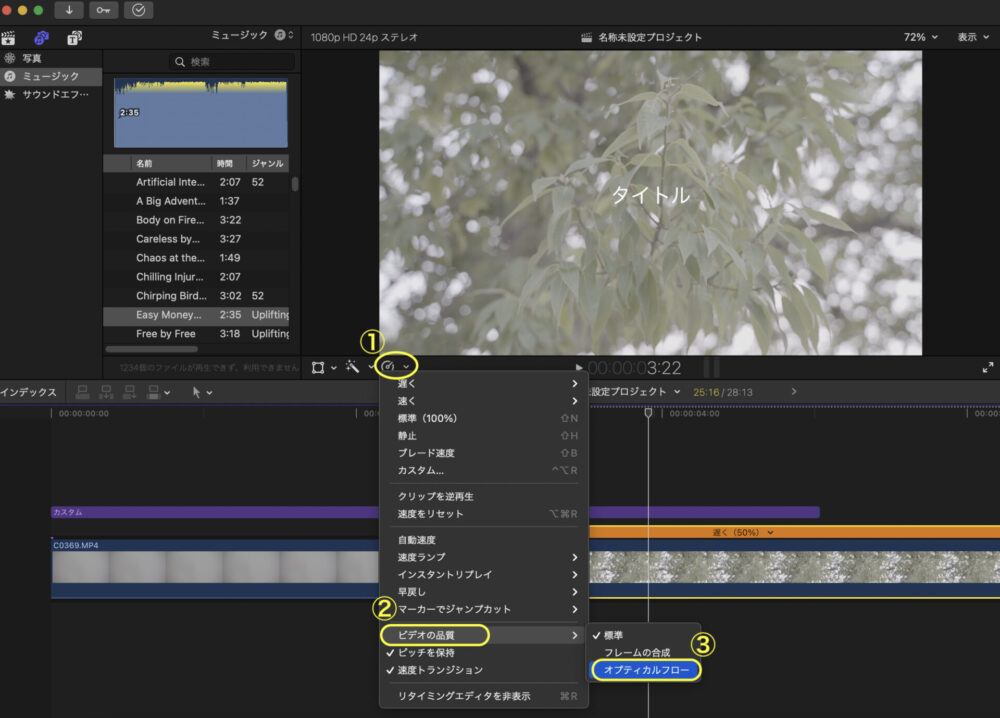Viewport: 1000px width, 718px height.
Task: Select クリップを逆再生 menu item
Action: [435, 496]
